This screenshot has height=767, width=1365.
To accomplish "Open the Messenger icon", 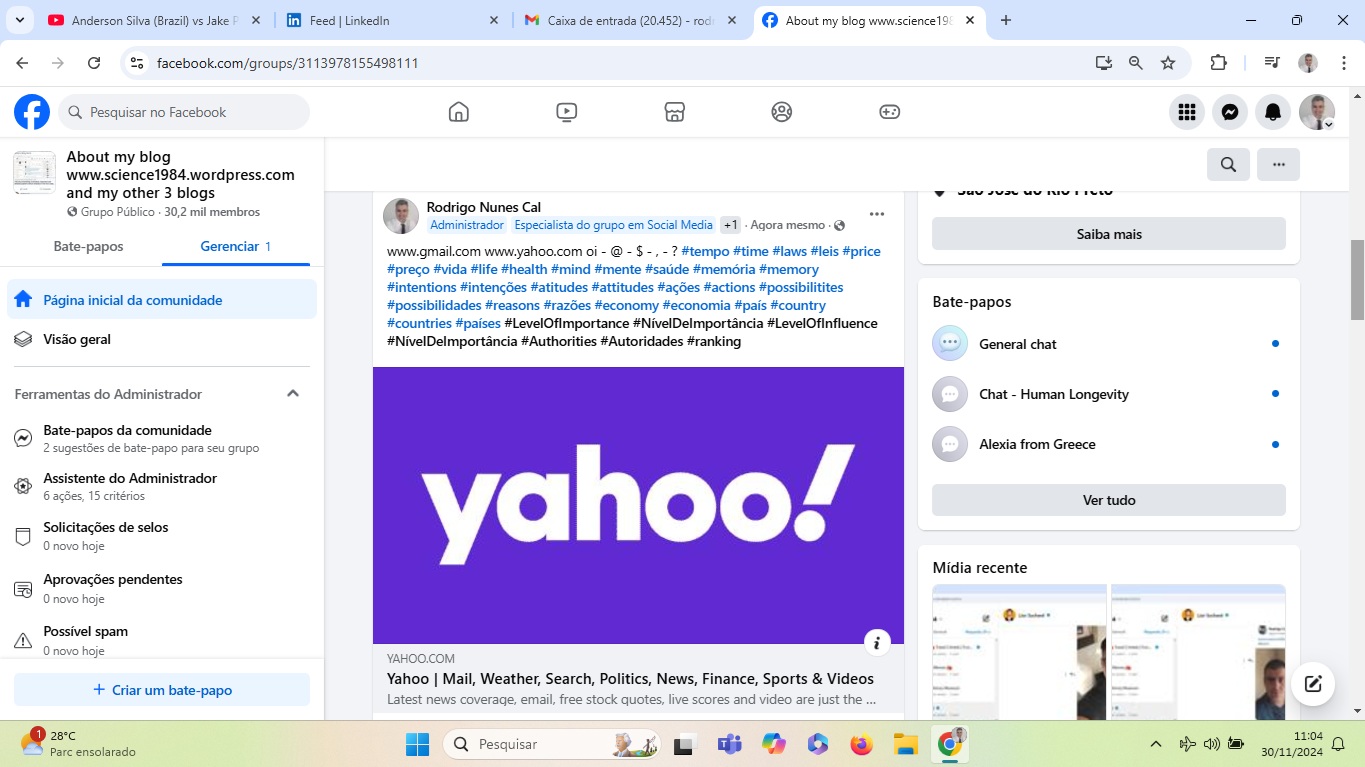I will pyautogui.click(x=1230, y=112).
